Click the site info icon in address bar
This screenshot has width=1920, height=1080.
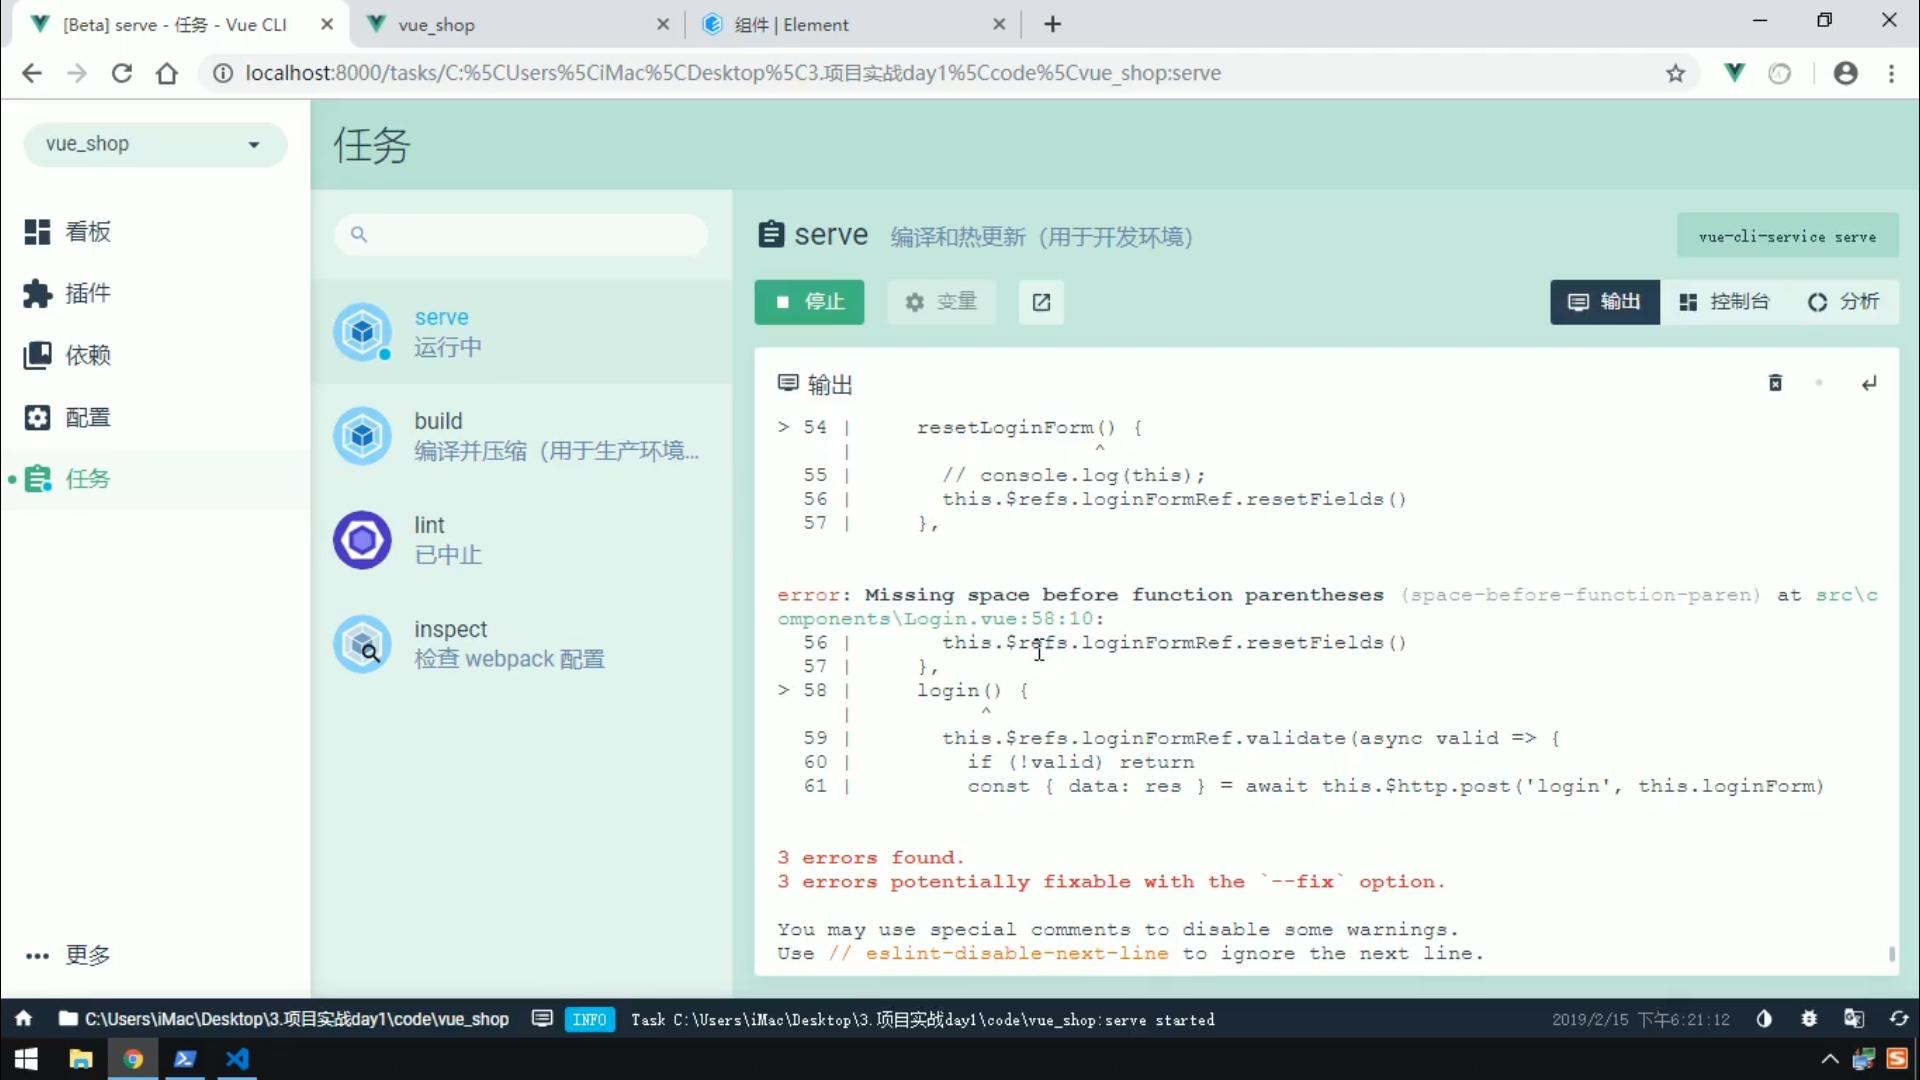(223, 73)
